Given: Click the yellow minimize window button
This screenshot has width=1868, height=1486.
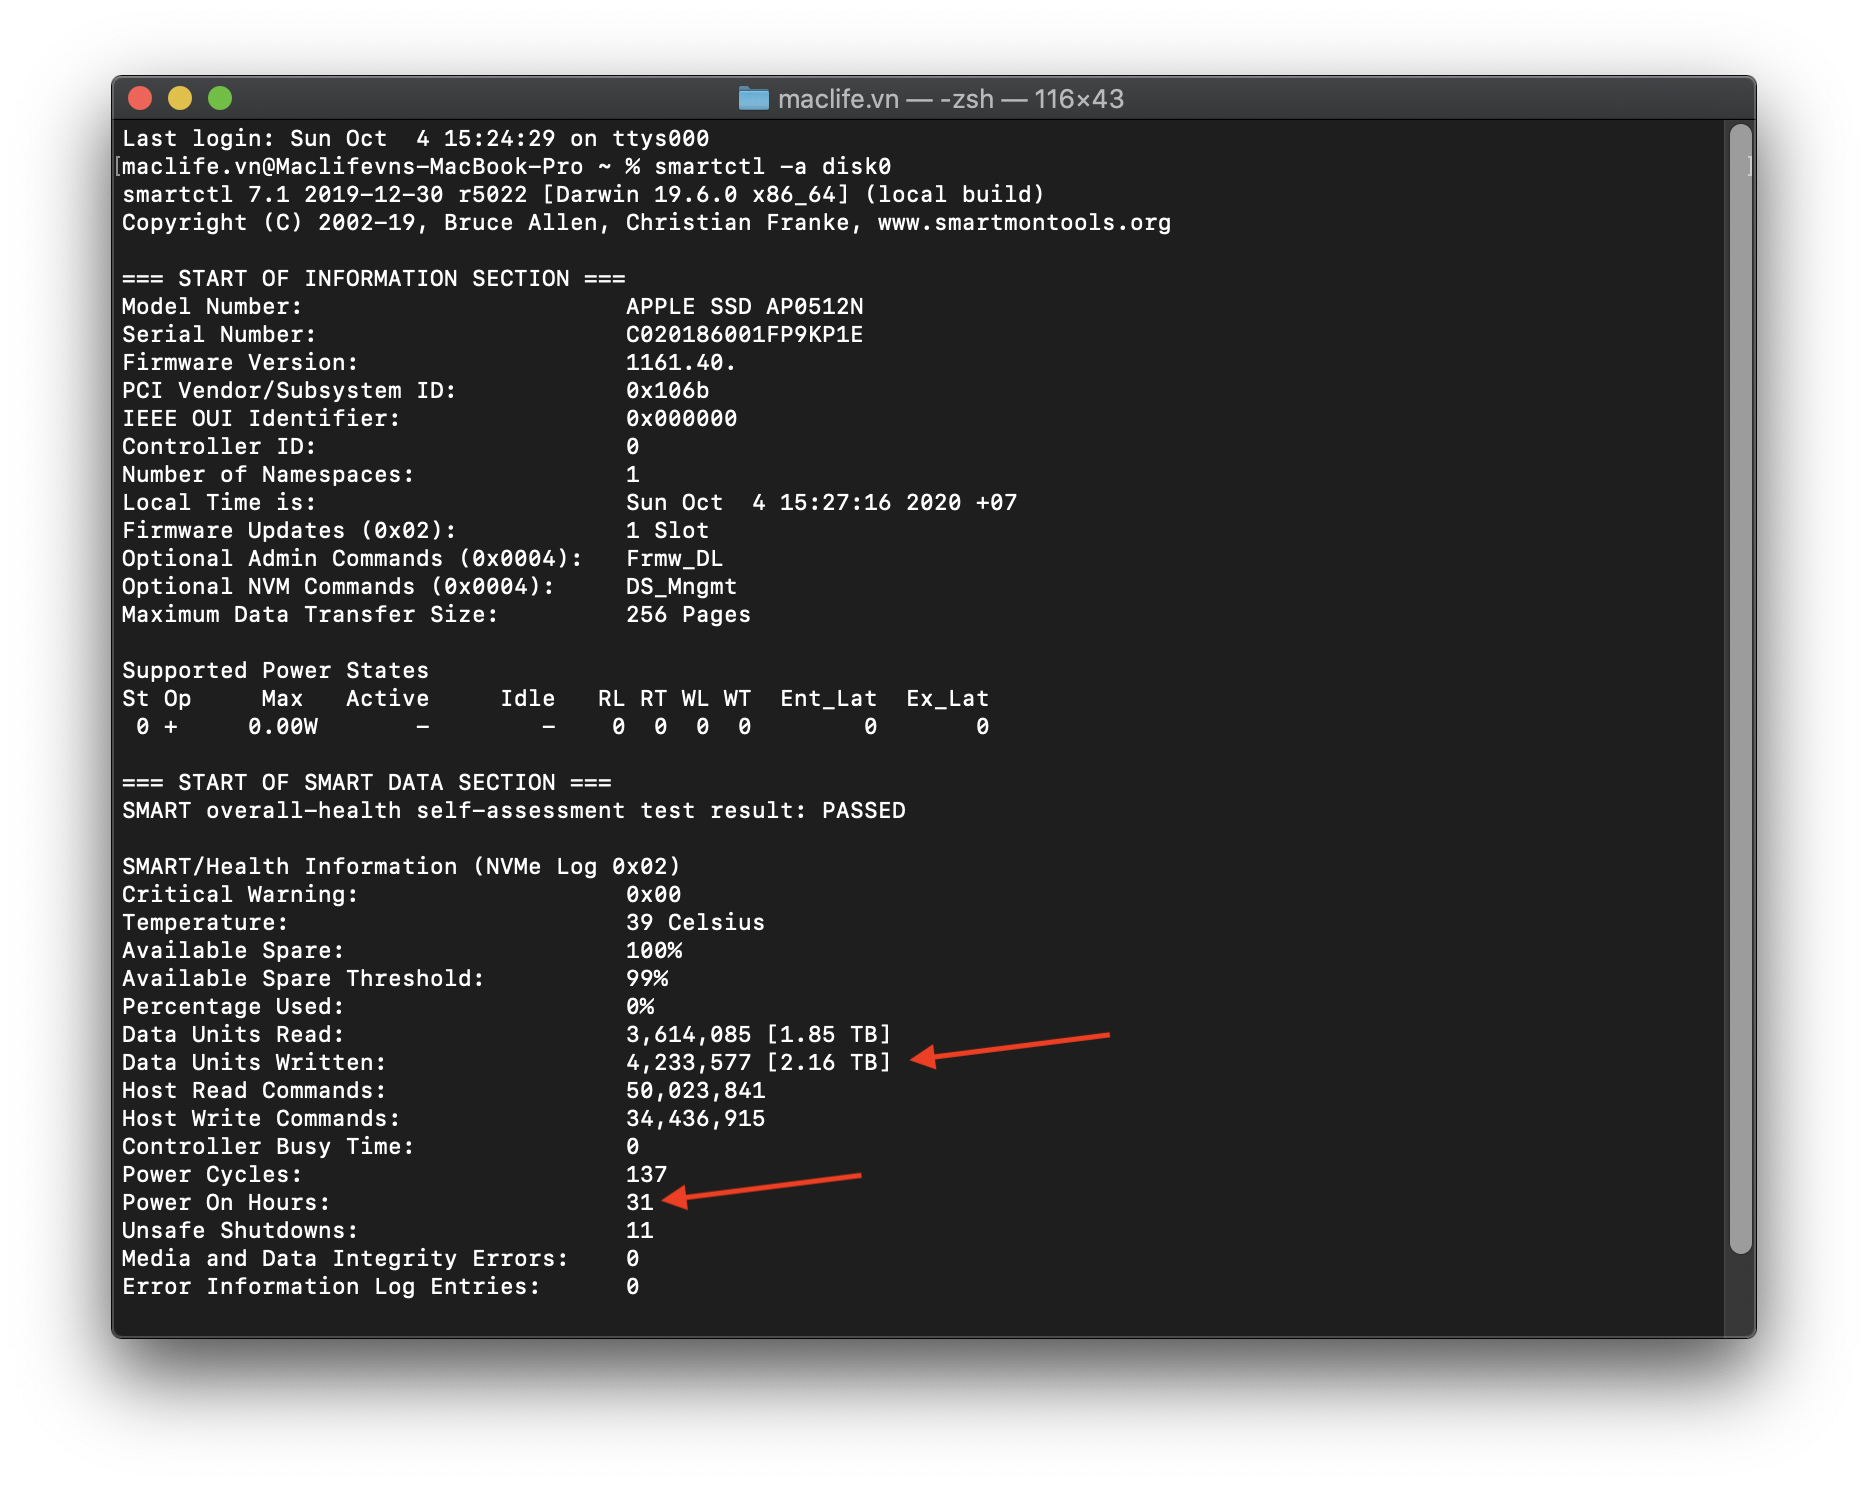Looking at the screenshot, I should (180, 98).
